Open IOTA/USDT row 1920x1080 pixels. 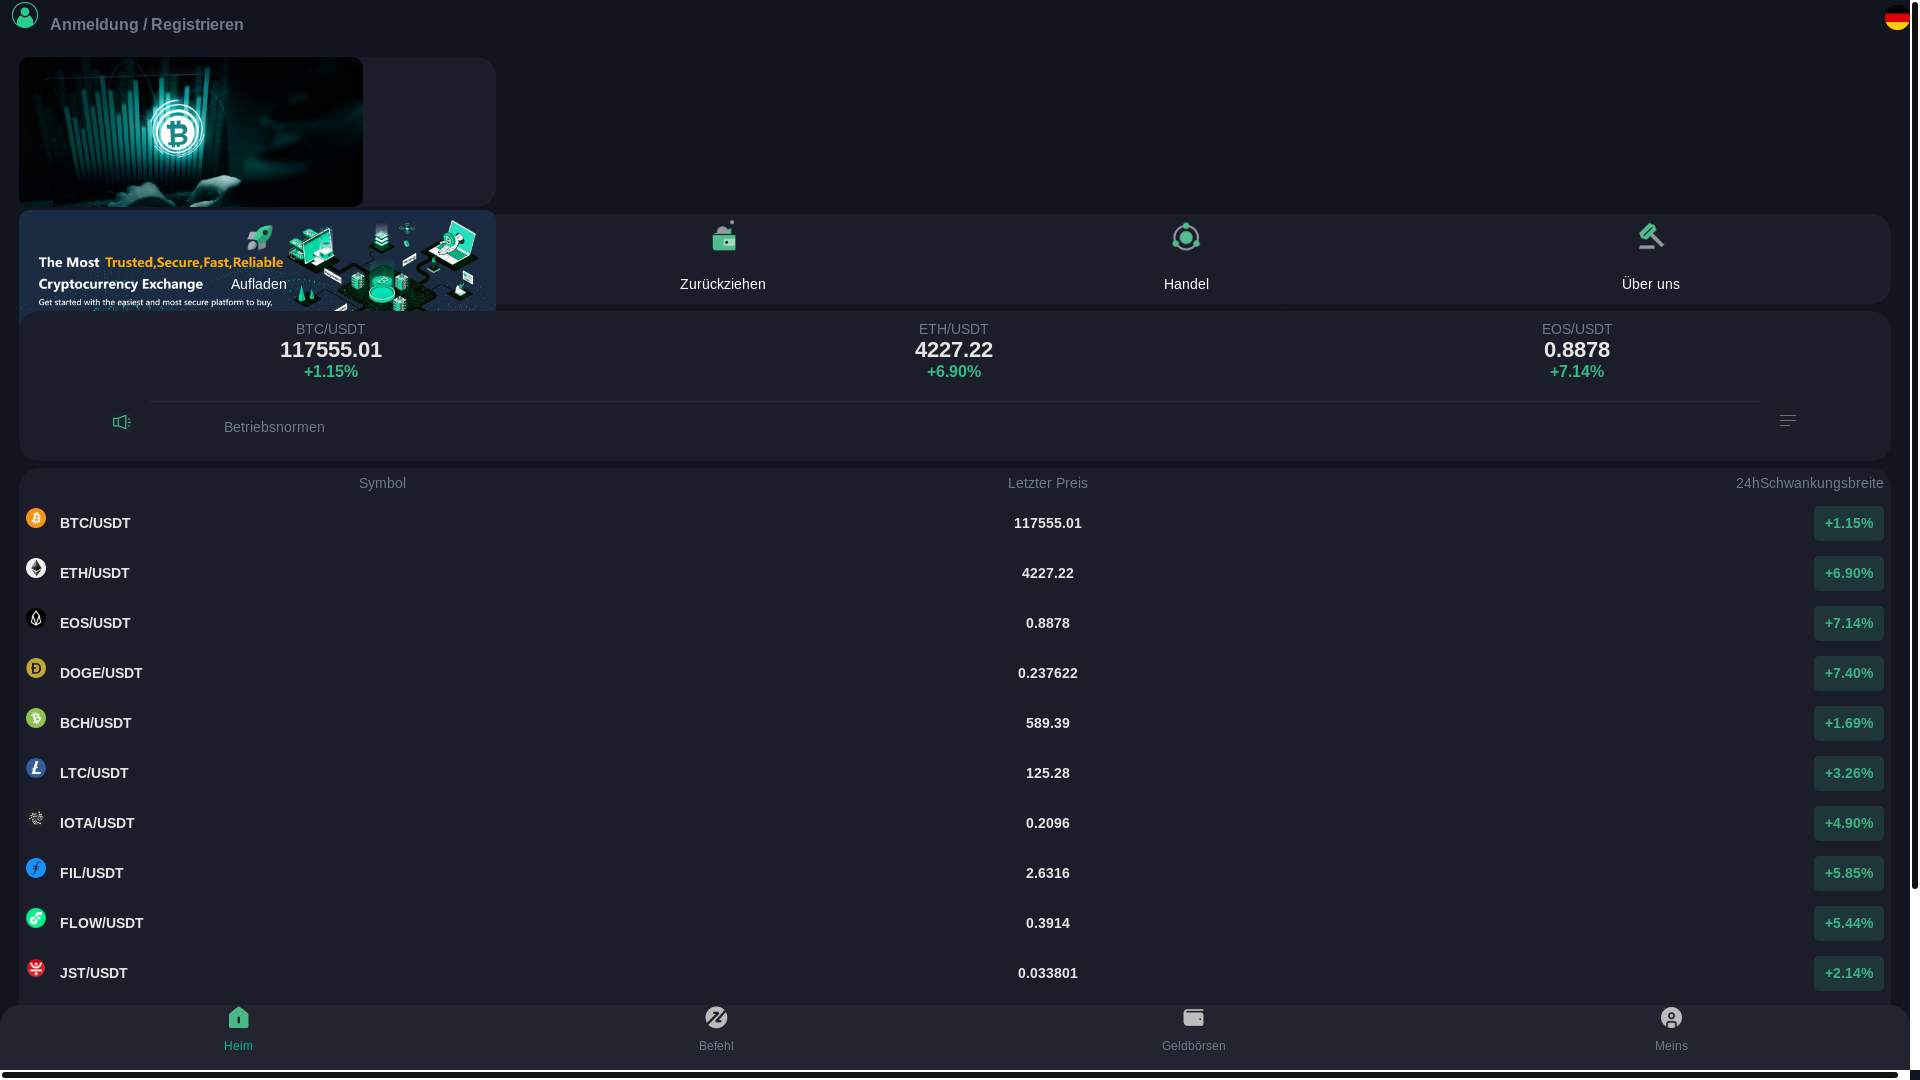pos(955,823)
